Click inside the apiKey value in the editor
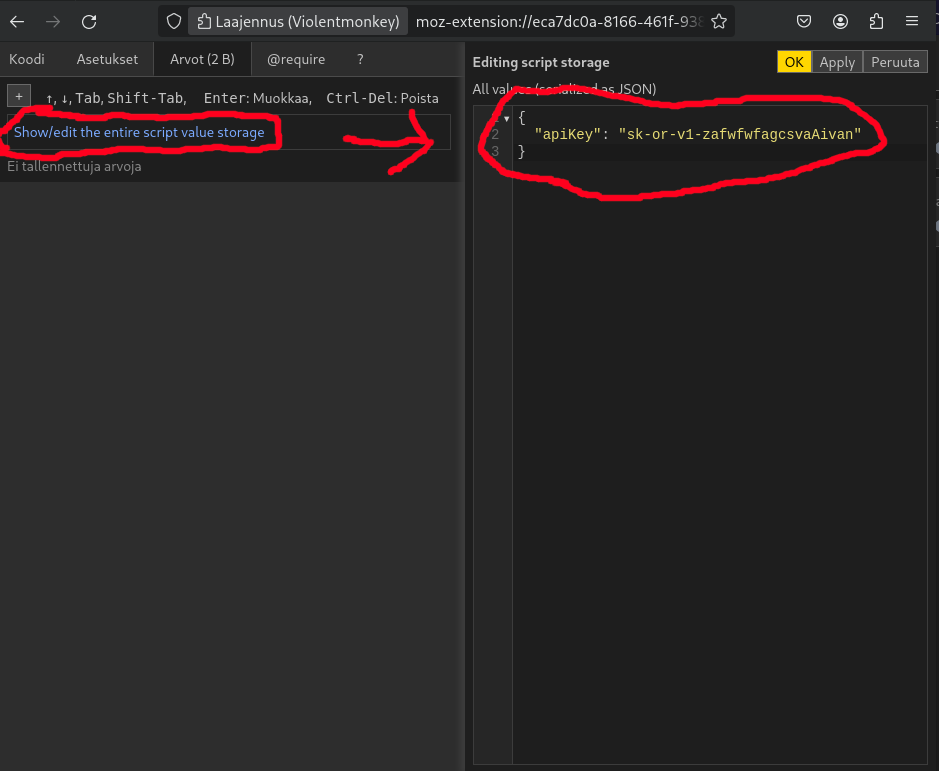This screenshot has width=939, height=771. tap(740, 134)
